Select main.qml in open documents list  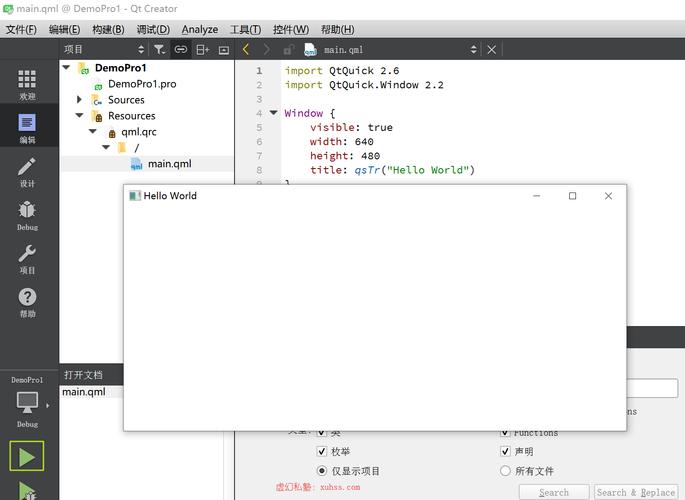point(83,392)
